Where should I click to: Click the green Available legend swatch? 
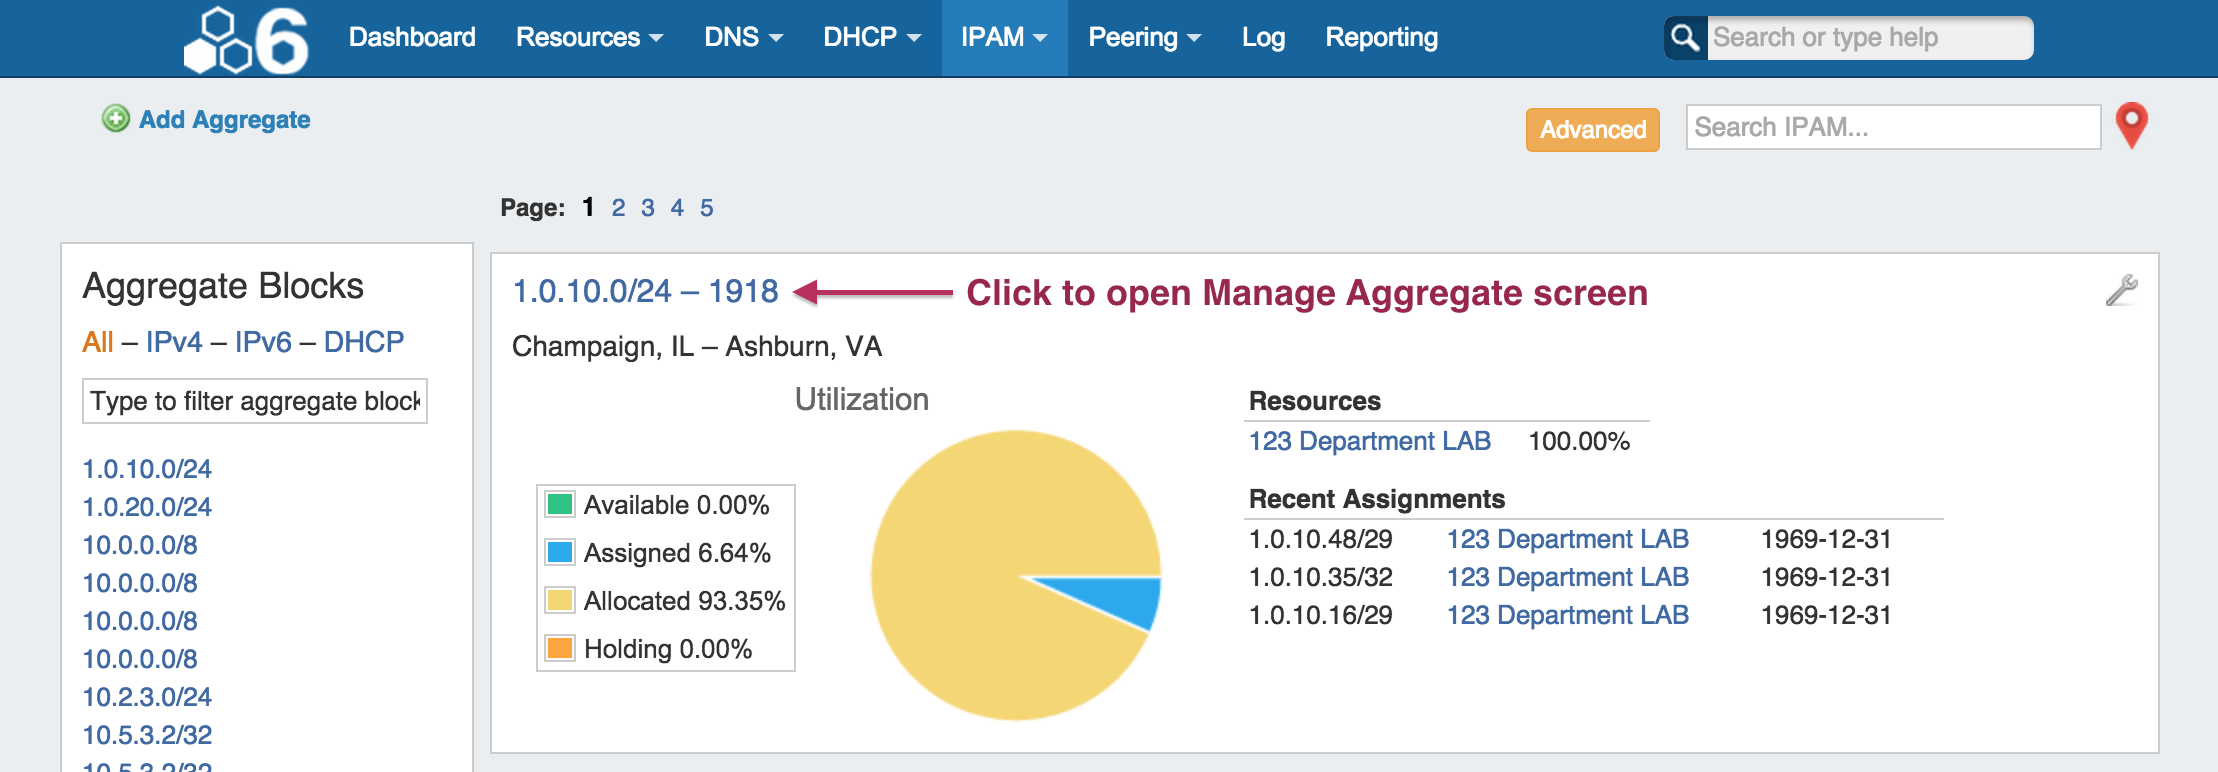click(560, 504)
